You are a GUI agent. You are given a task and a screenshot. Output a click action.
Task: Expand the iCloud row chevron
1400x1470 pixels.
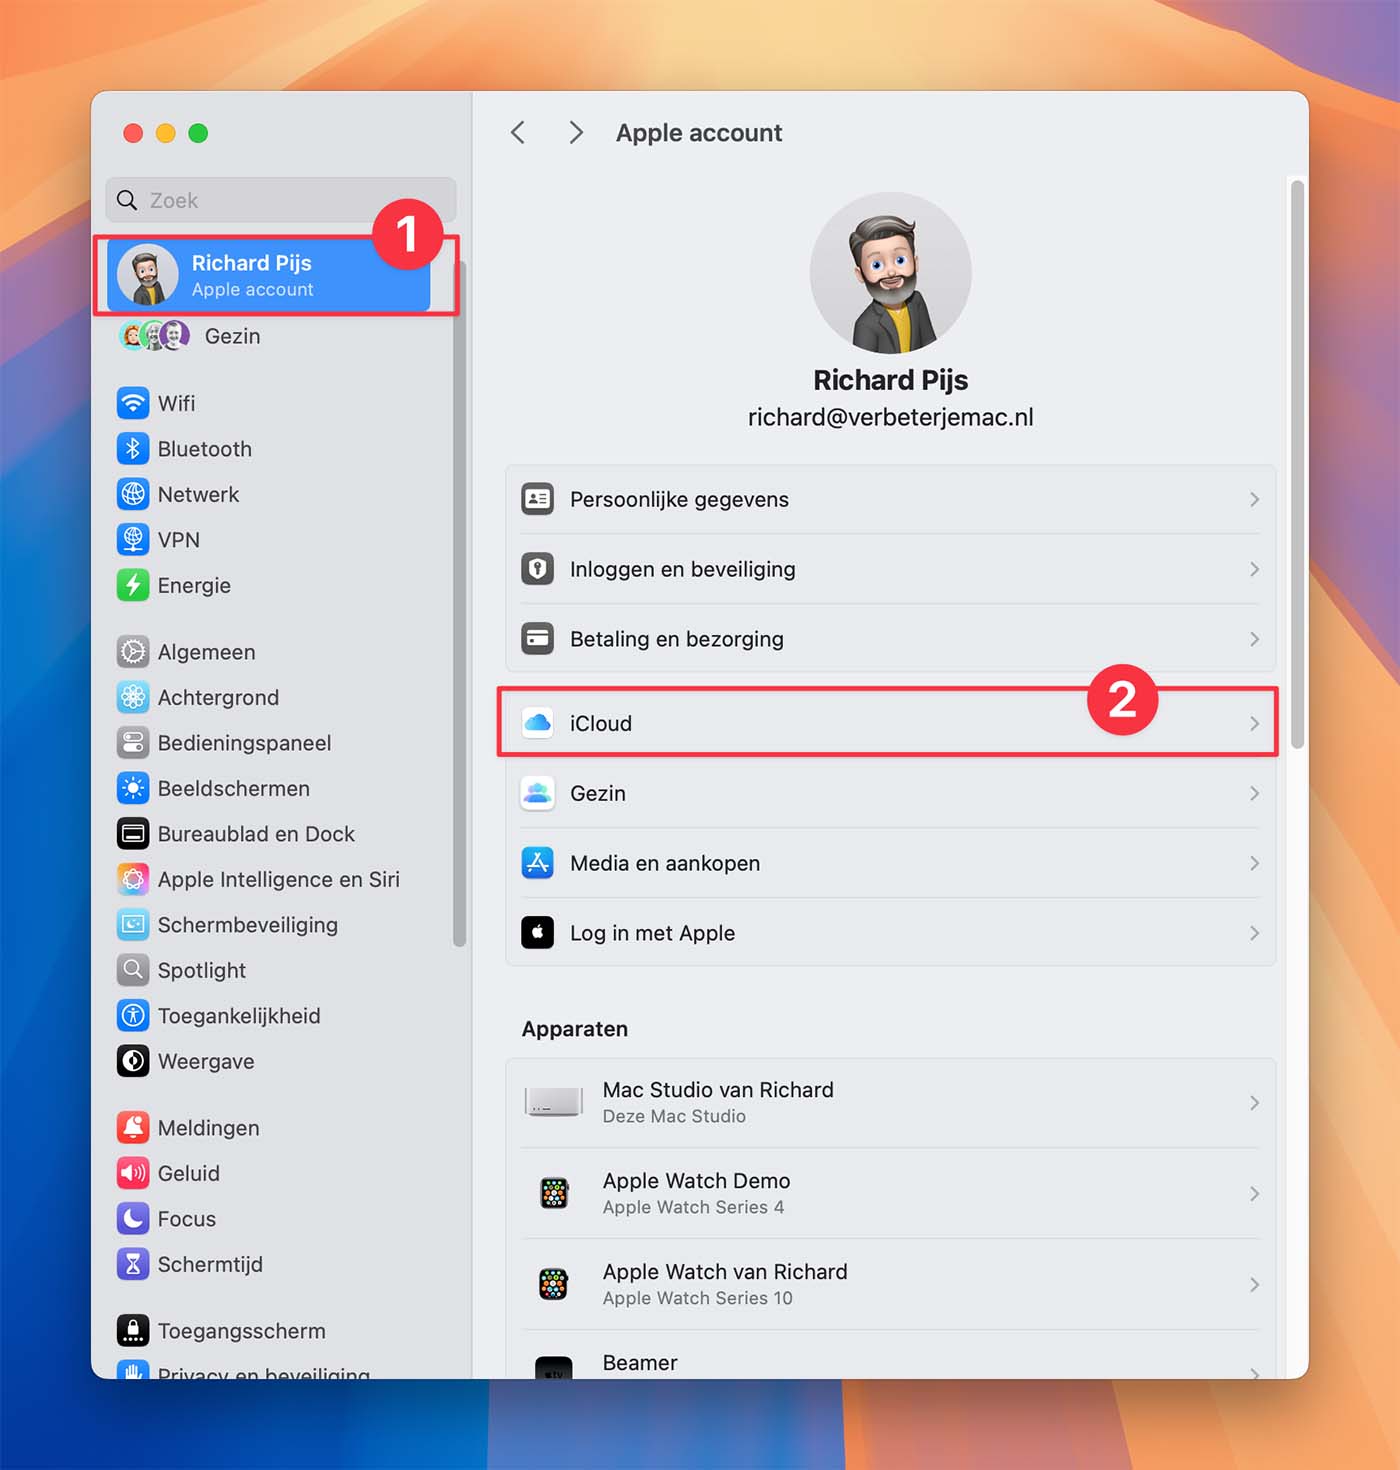click(1254, 723)
